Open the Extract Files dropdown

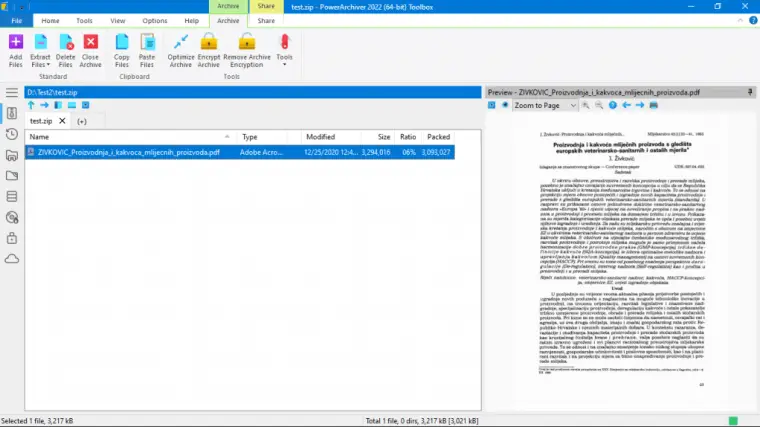[x=40, y=65]
